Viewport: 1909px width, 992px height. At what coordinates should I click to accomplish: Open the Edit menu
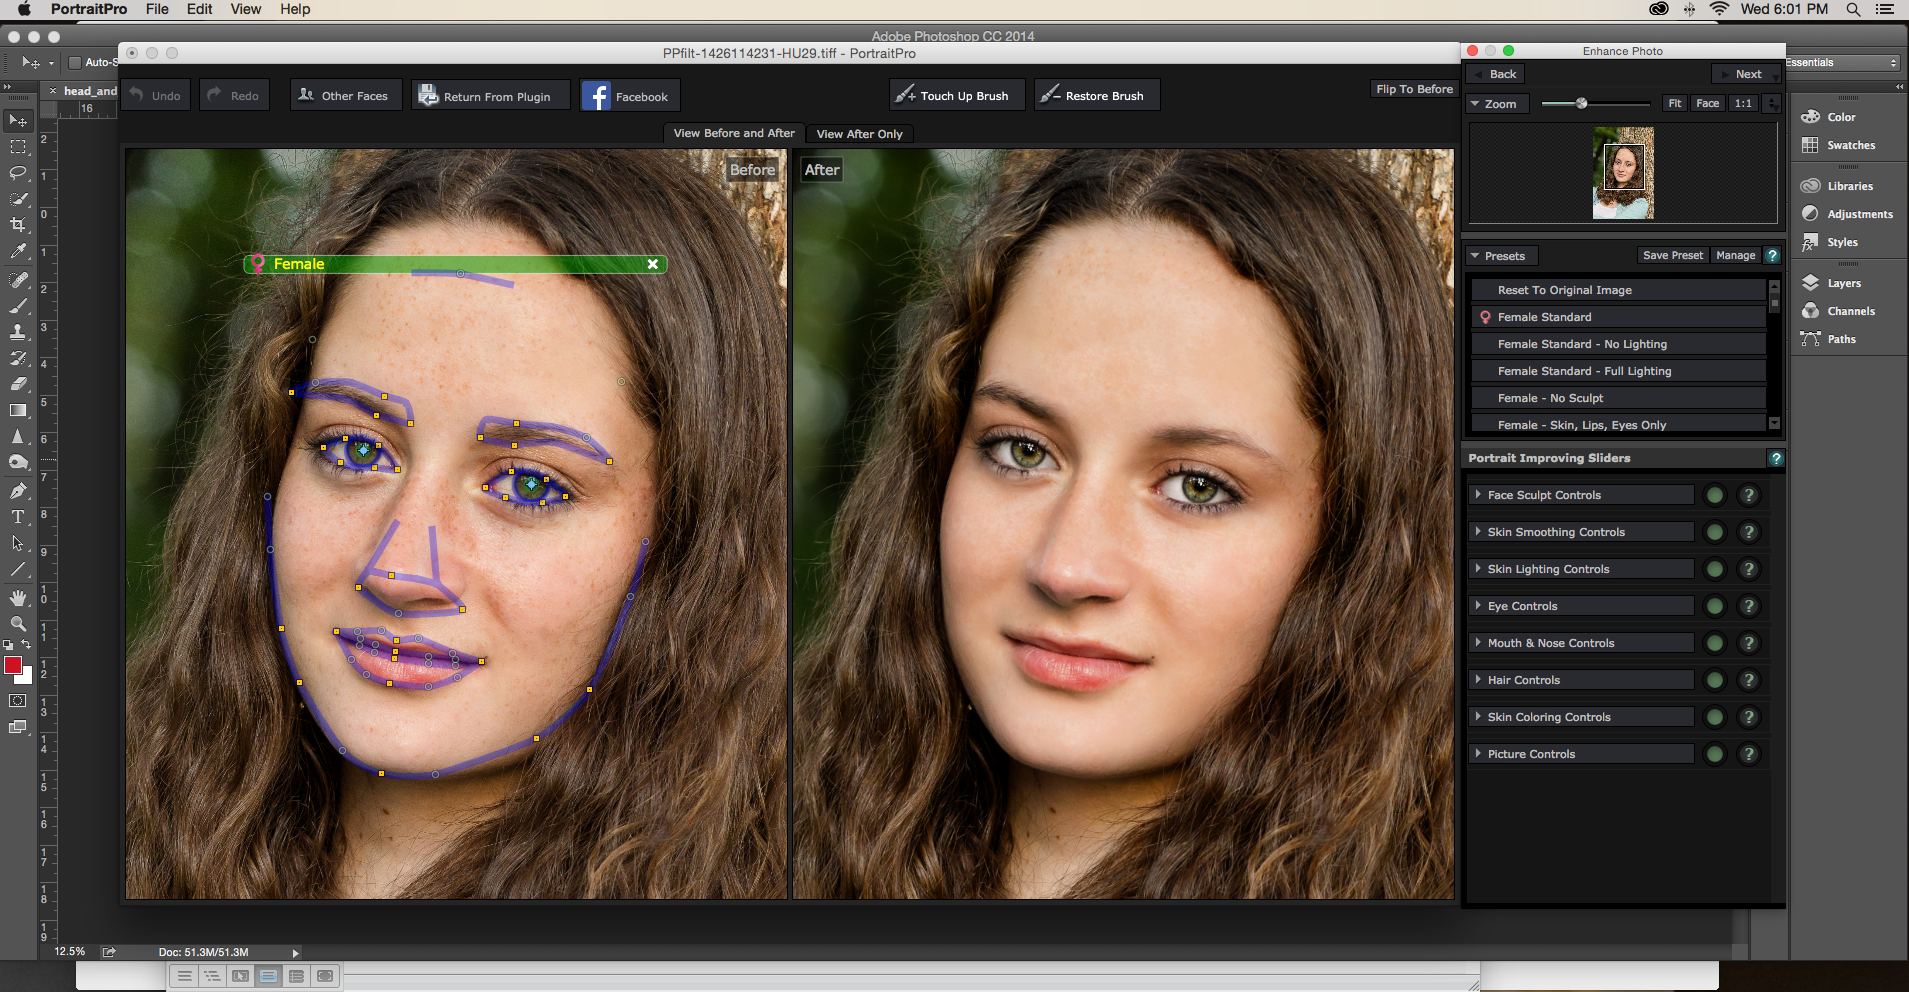[x=200, y=9]
